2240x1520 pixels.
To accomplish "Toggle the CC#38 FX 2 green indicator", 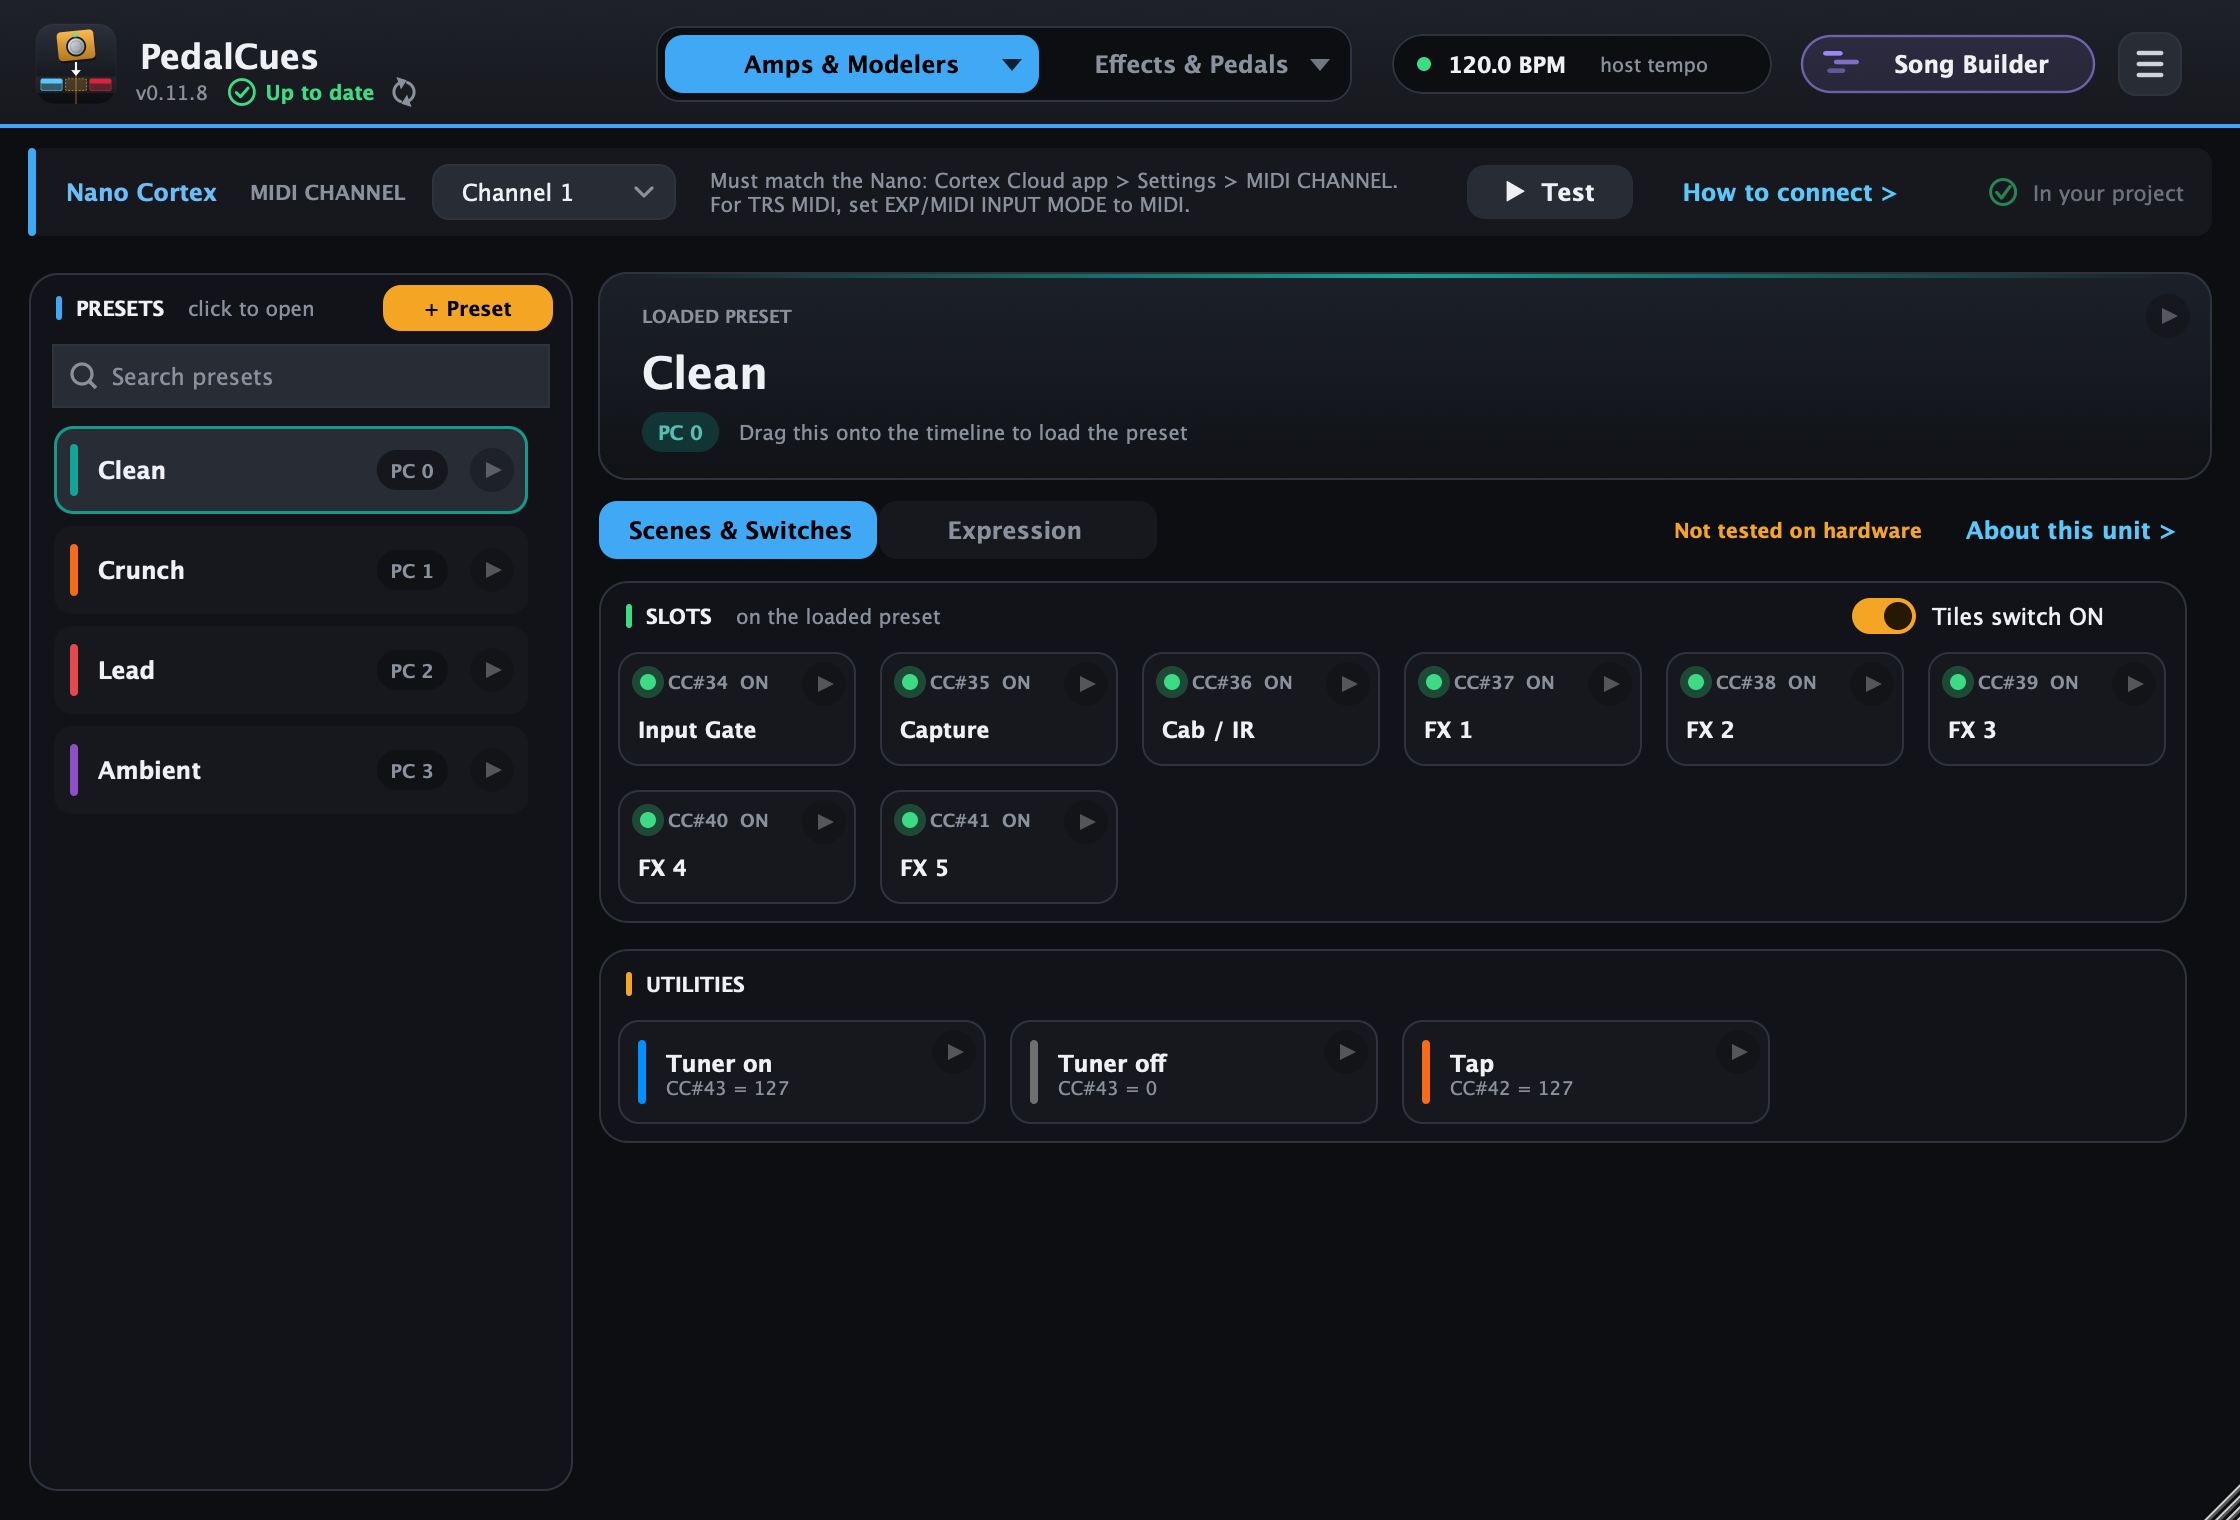I will [x=1696, y=682].
